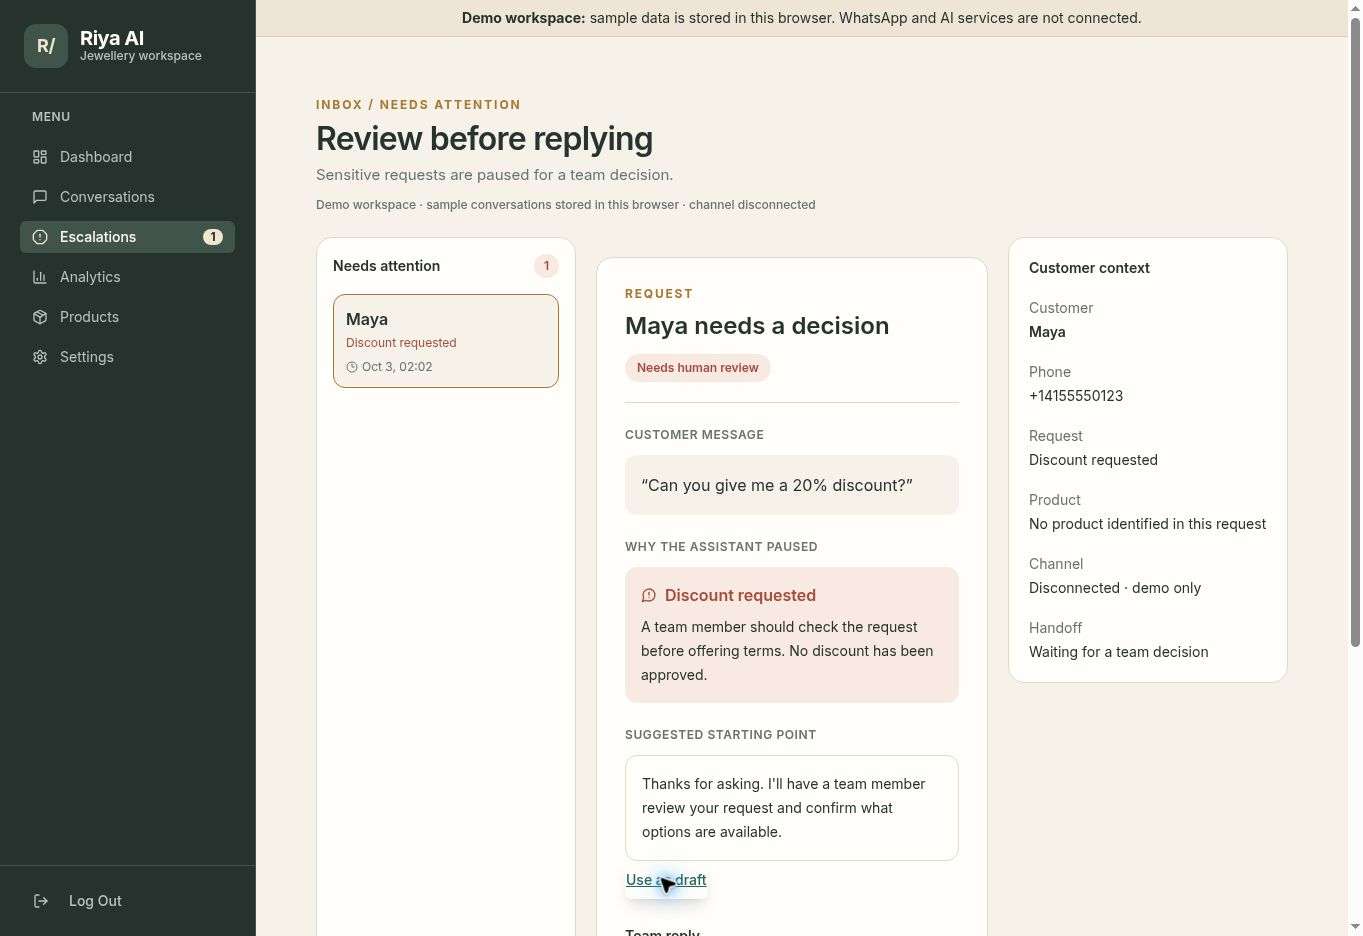Click the 'Oct 3, 02:02' timestamp
Screen dimensions: 1363x936
[x=397, y=367]
